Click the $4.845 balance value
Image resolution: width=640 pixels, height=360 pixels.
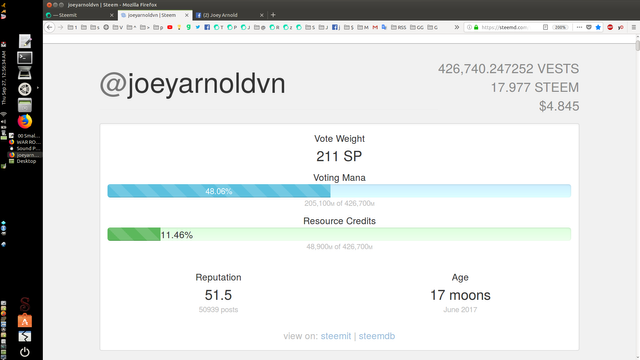[x=559, y=106]
